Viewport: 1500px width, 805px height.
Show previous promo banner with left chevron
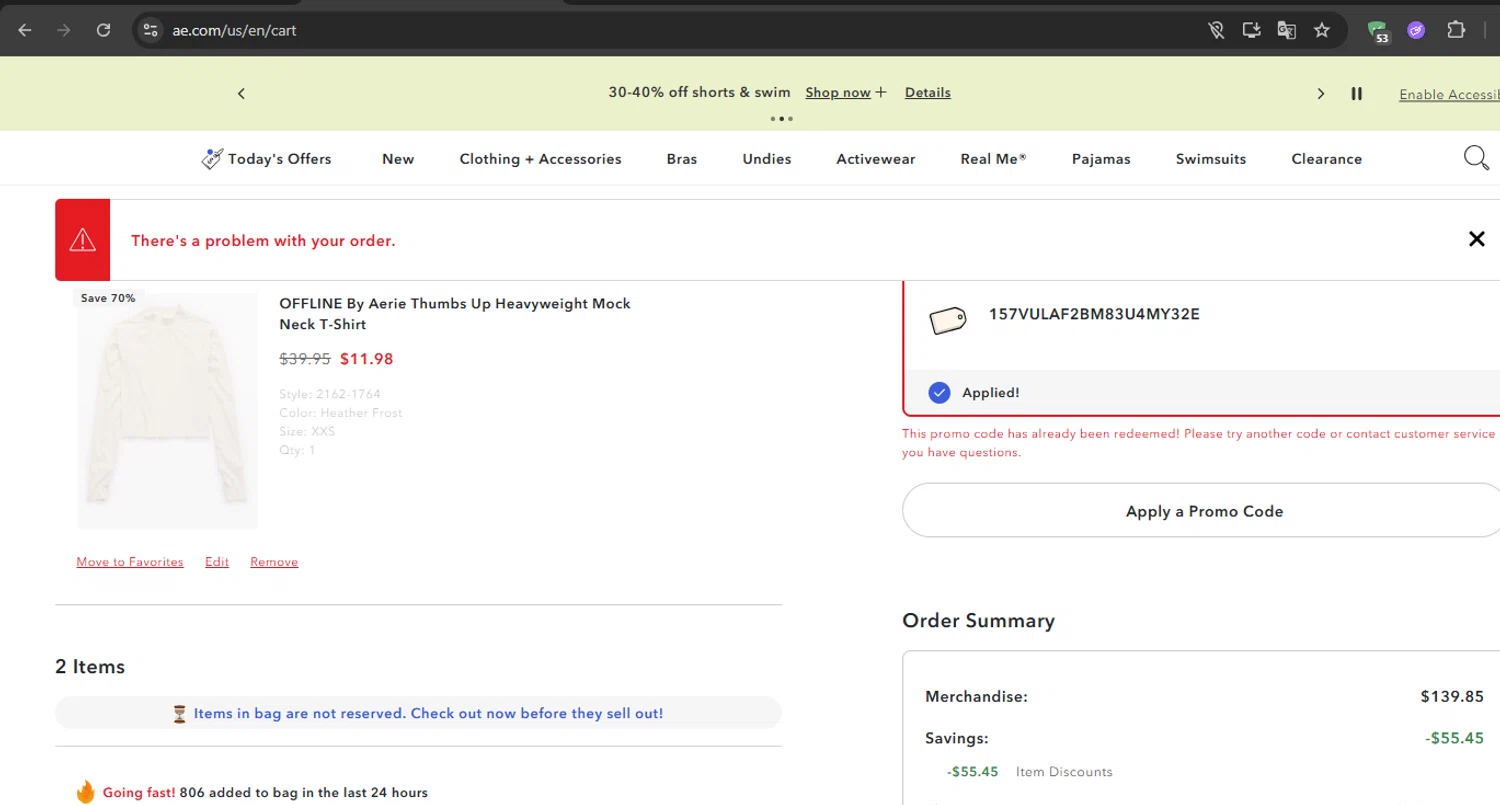pos(241,93)
